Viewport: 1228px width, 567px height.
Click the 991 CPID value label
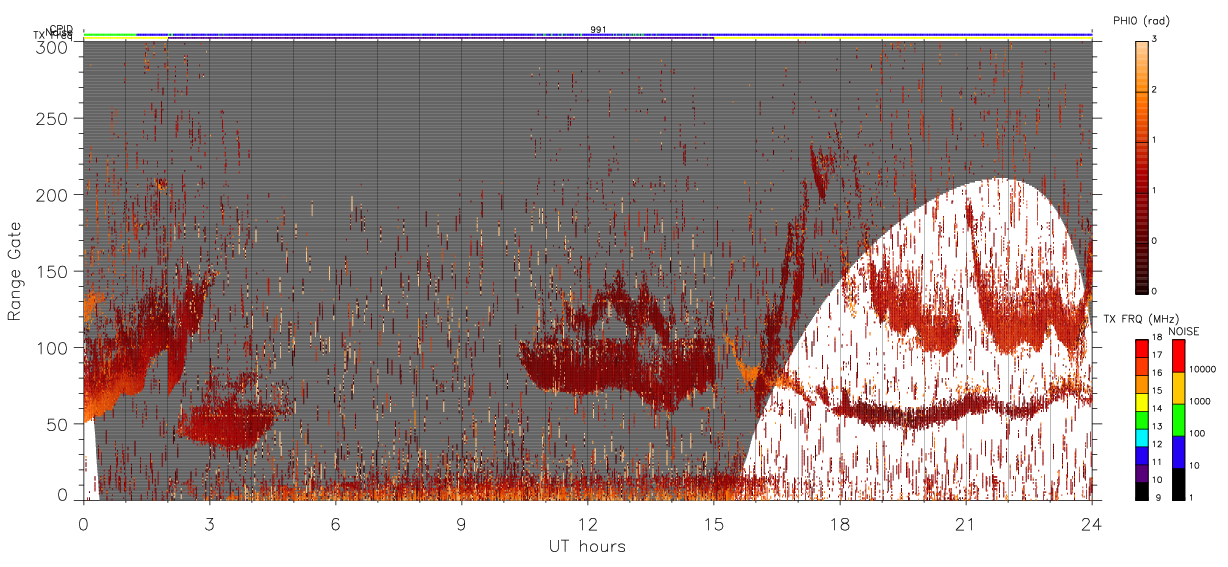tap(597, 30)
